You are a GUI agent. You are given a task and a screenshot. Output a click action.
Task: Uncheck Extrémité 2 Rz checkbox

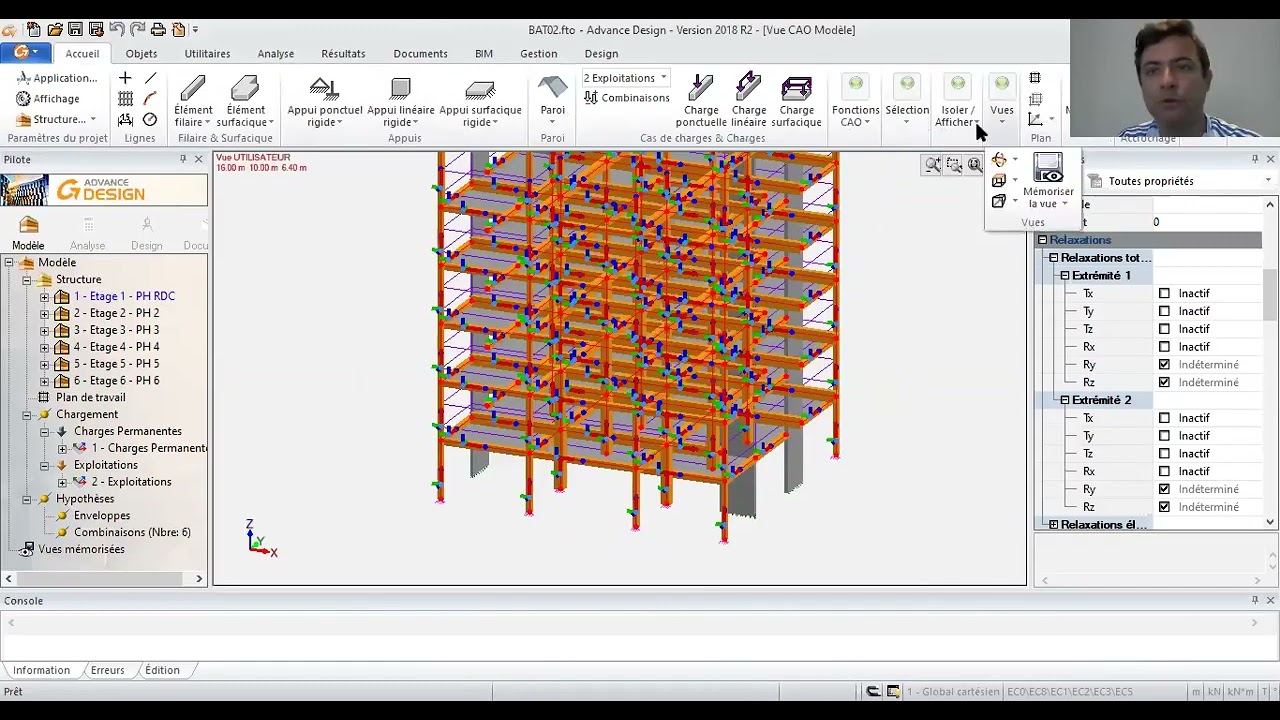click(x=1164, y=507)
